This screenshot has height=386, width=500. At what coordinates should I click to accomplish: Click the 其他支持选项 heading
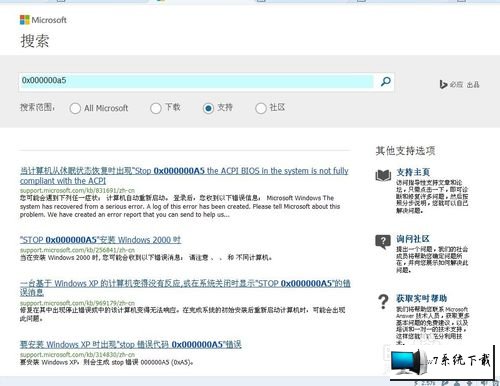(x=405, y=151)
